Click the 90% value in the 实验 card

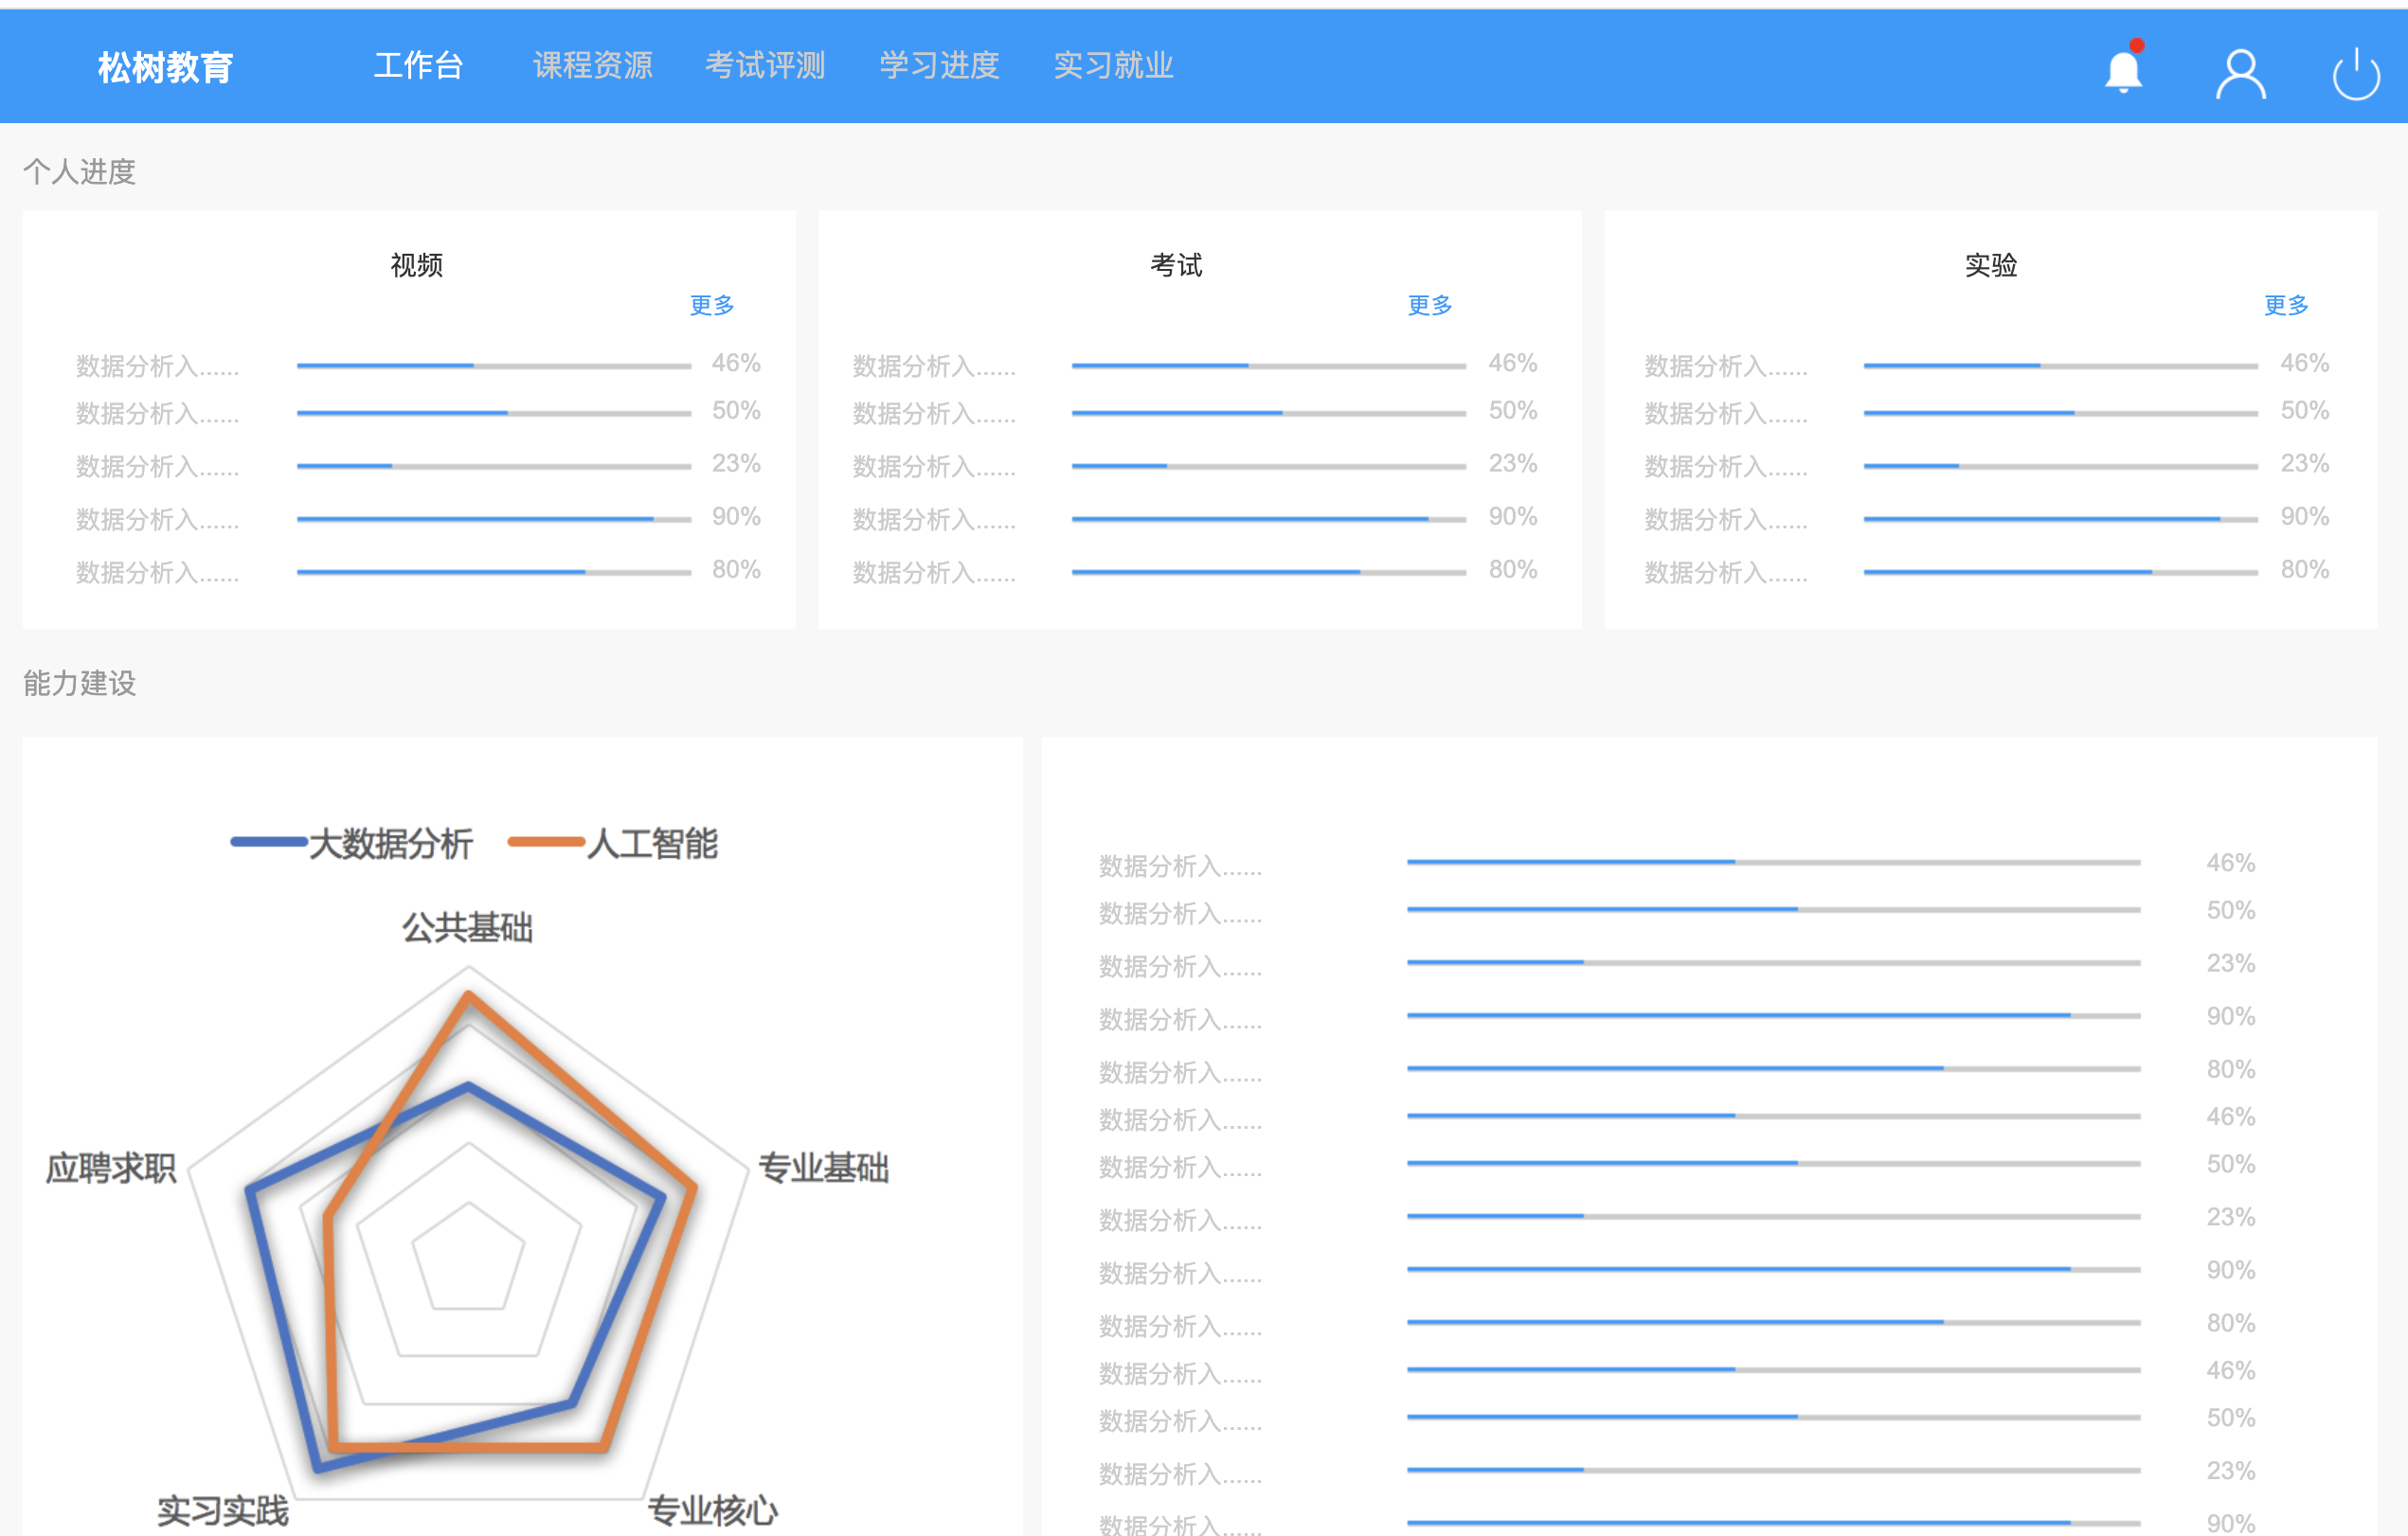tap(2305, 517)
